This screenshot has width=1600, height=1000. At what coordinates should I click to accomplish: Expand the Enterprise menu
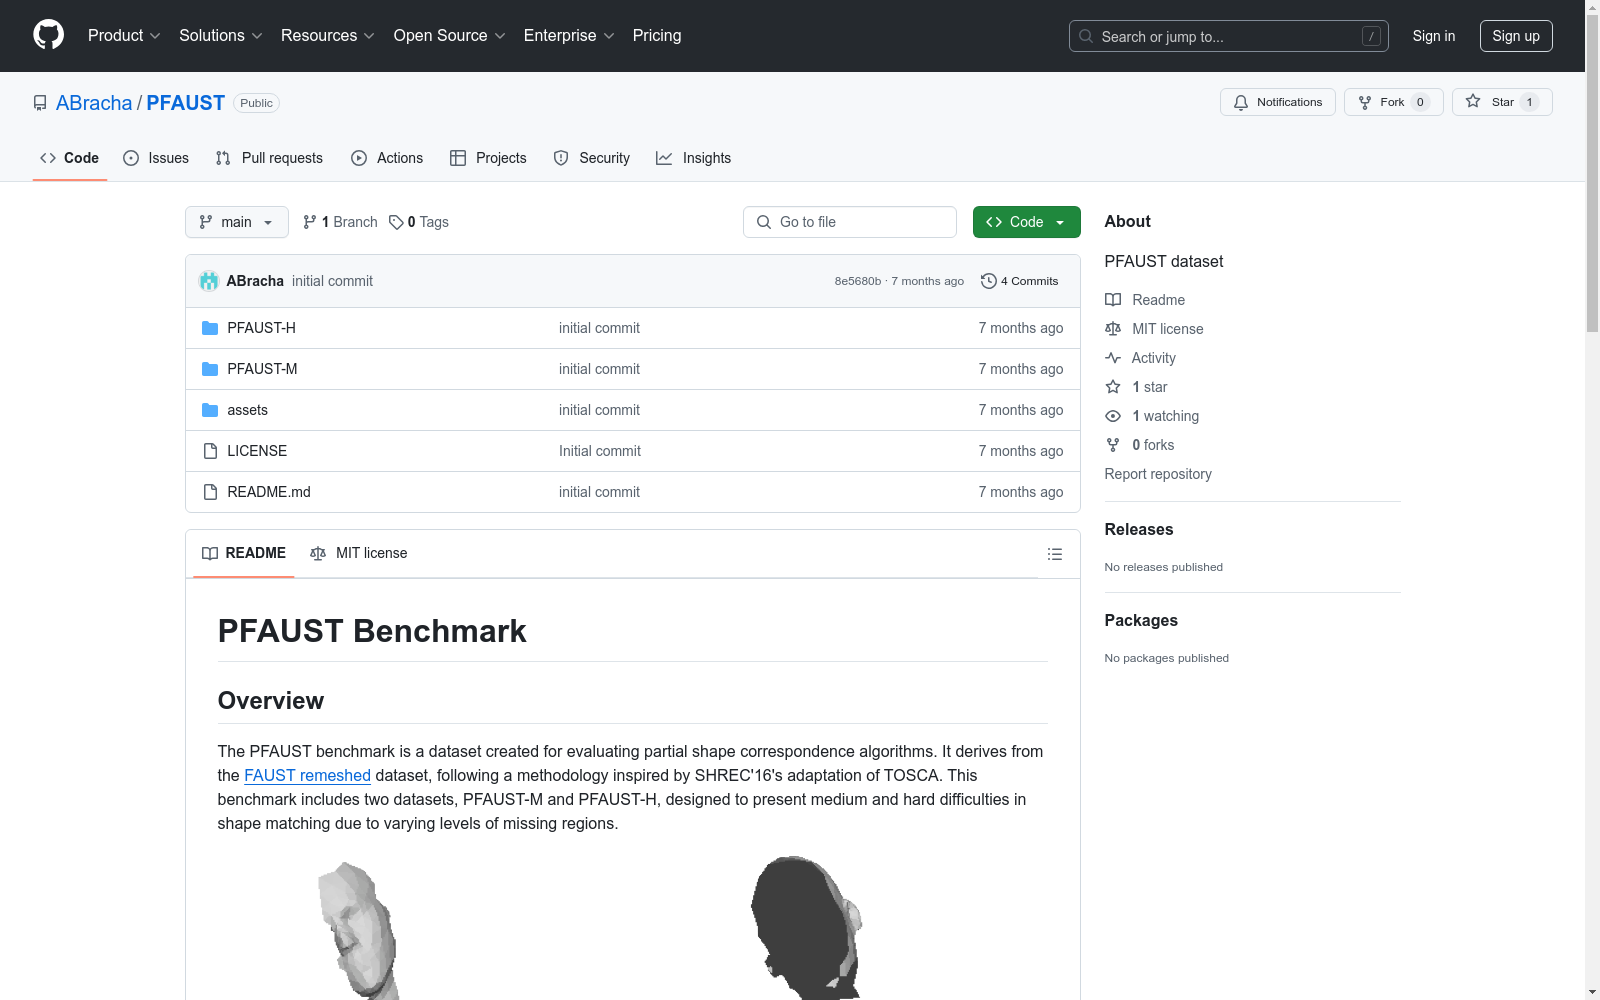tap(569, 36)
